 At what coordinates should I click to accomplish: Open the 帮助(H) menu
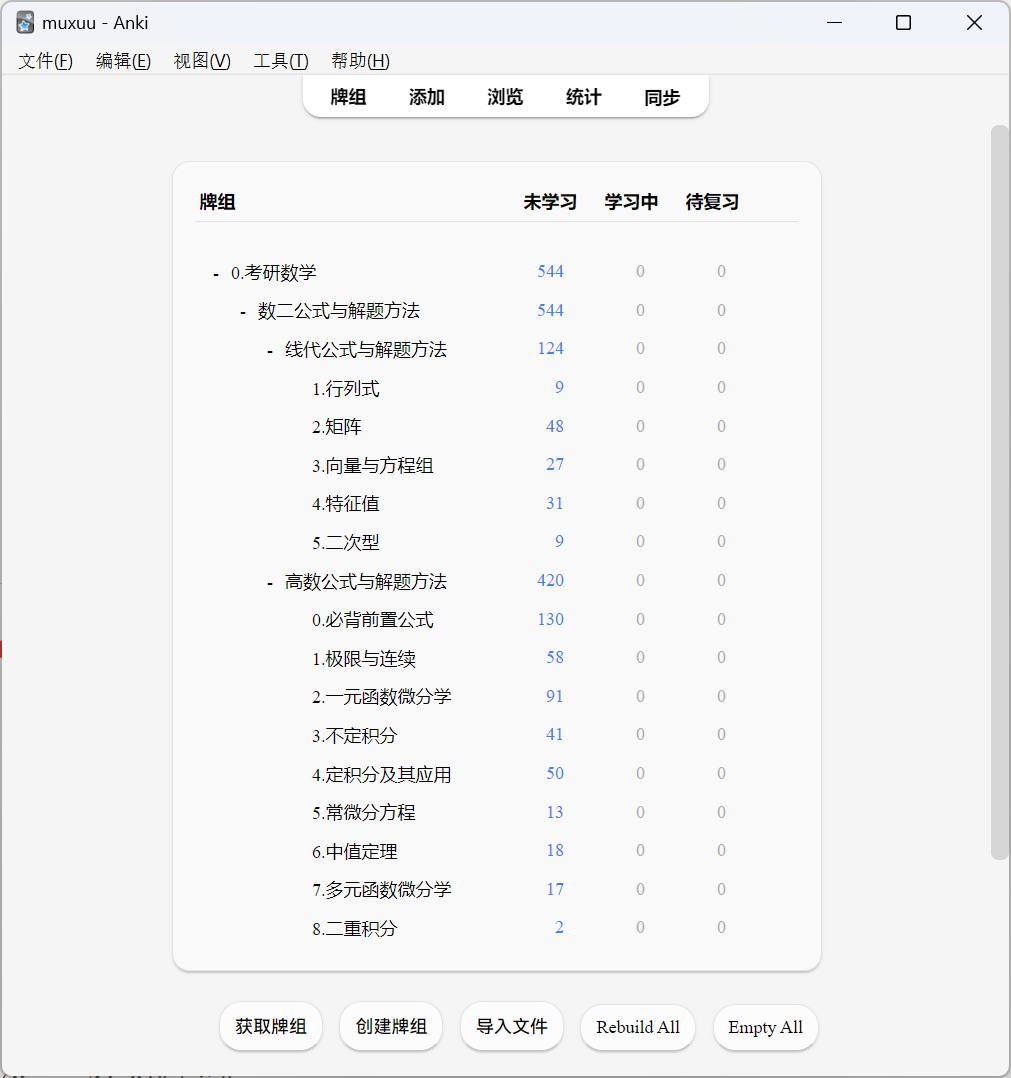[x=360, y=61]
